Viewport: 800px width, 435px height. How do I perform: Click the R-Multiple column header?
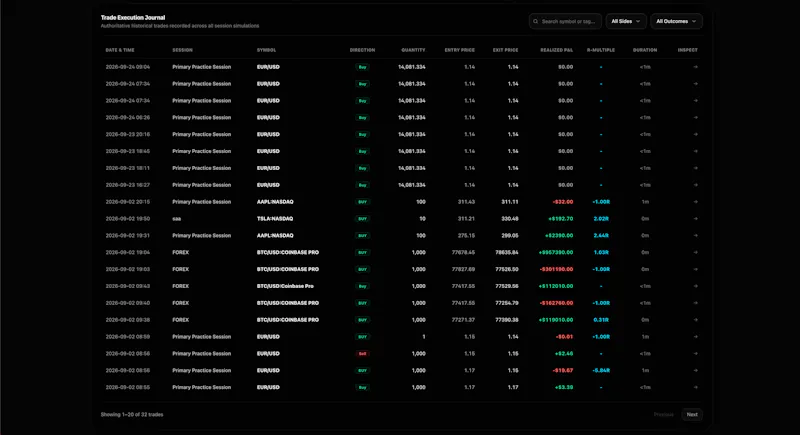[x=601, y=50]
